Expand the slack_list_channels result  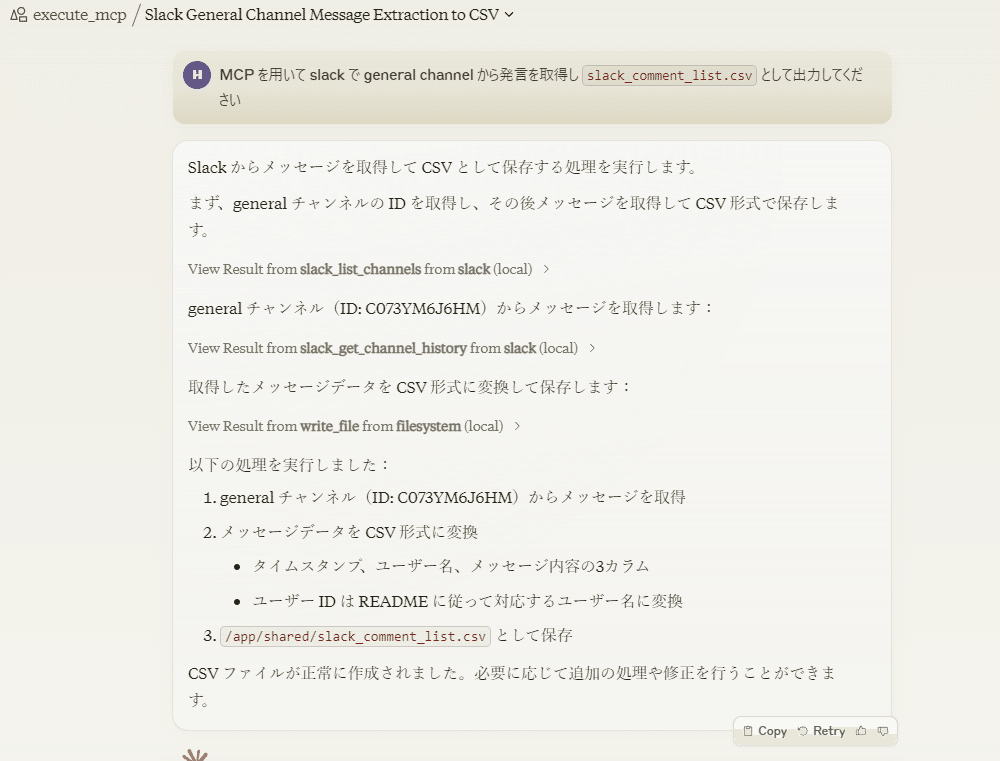pos(369,269)
